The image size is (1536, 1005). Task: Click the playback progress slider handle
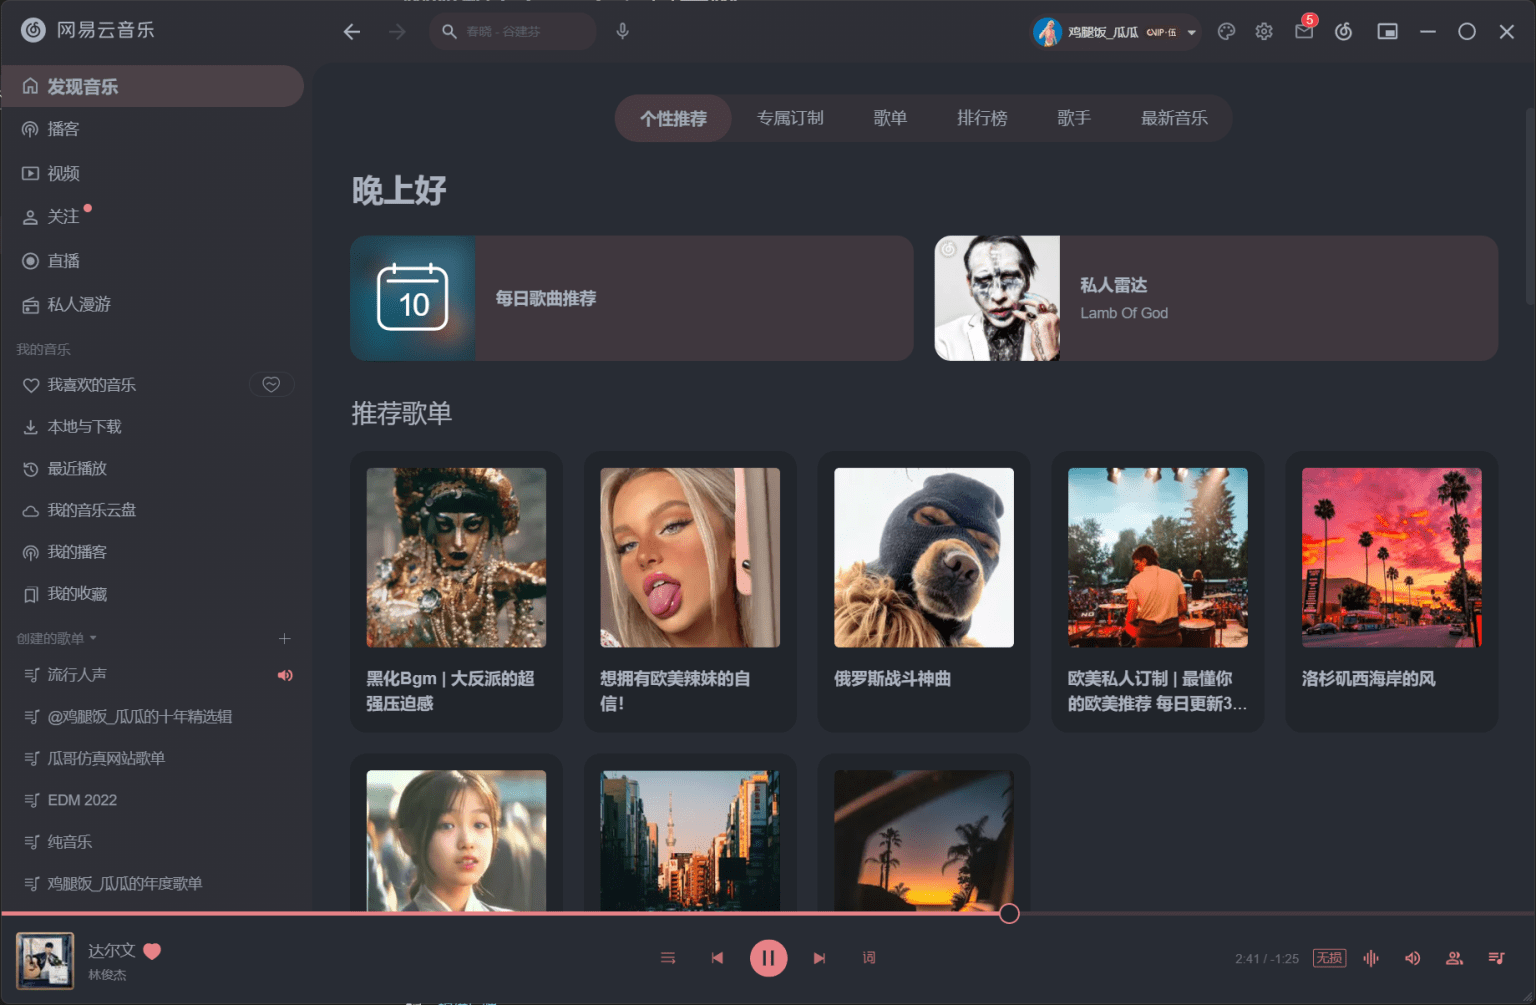[x=1009, y=913]
